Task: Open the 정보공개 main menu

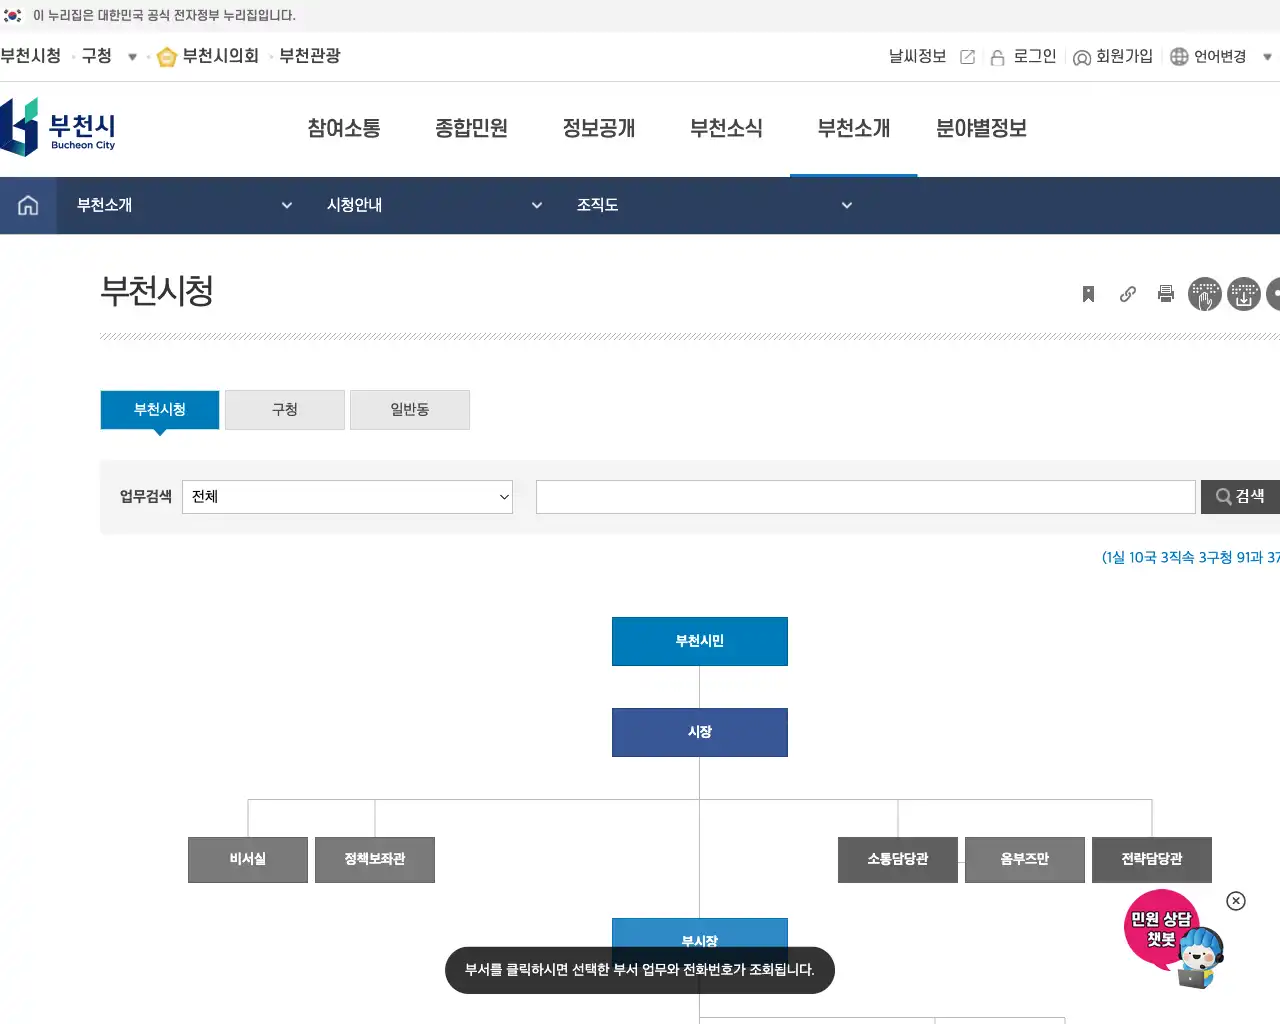Action: tap(599, 128)
